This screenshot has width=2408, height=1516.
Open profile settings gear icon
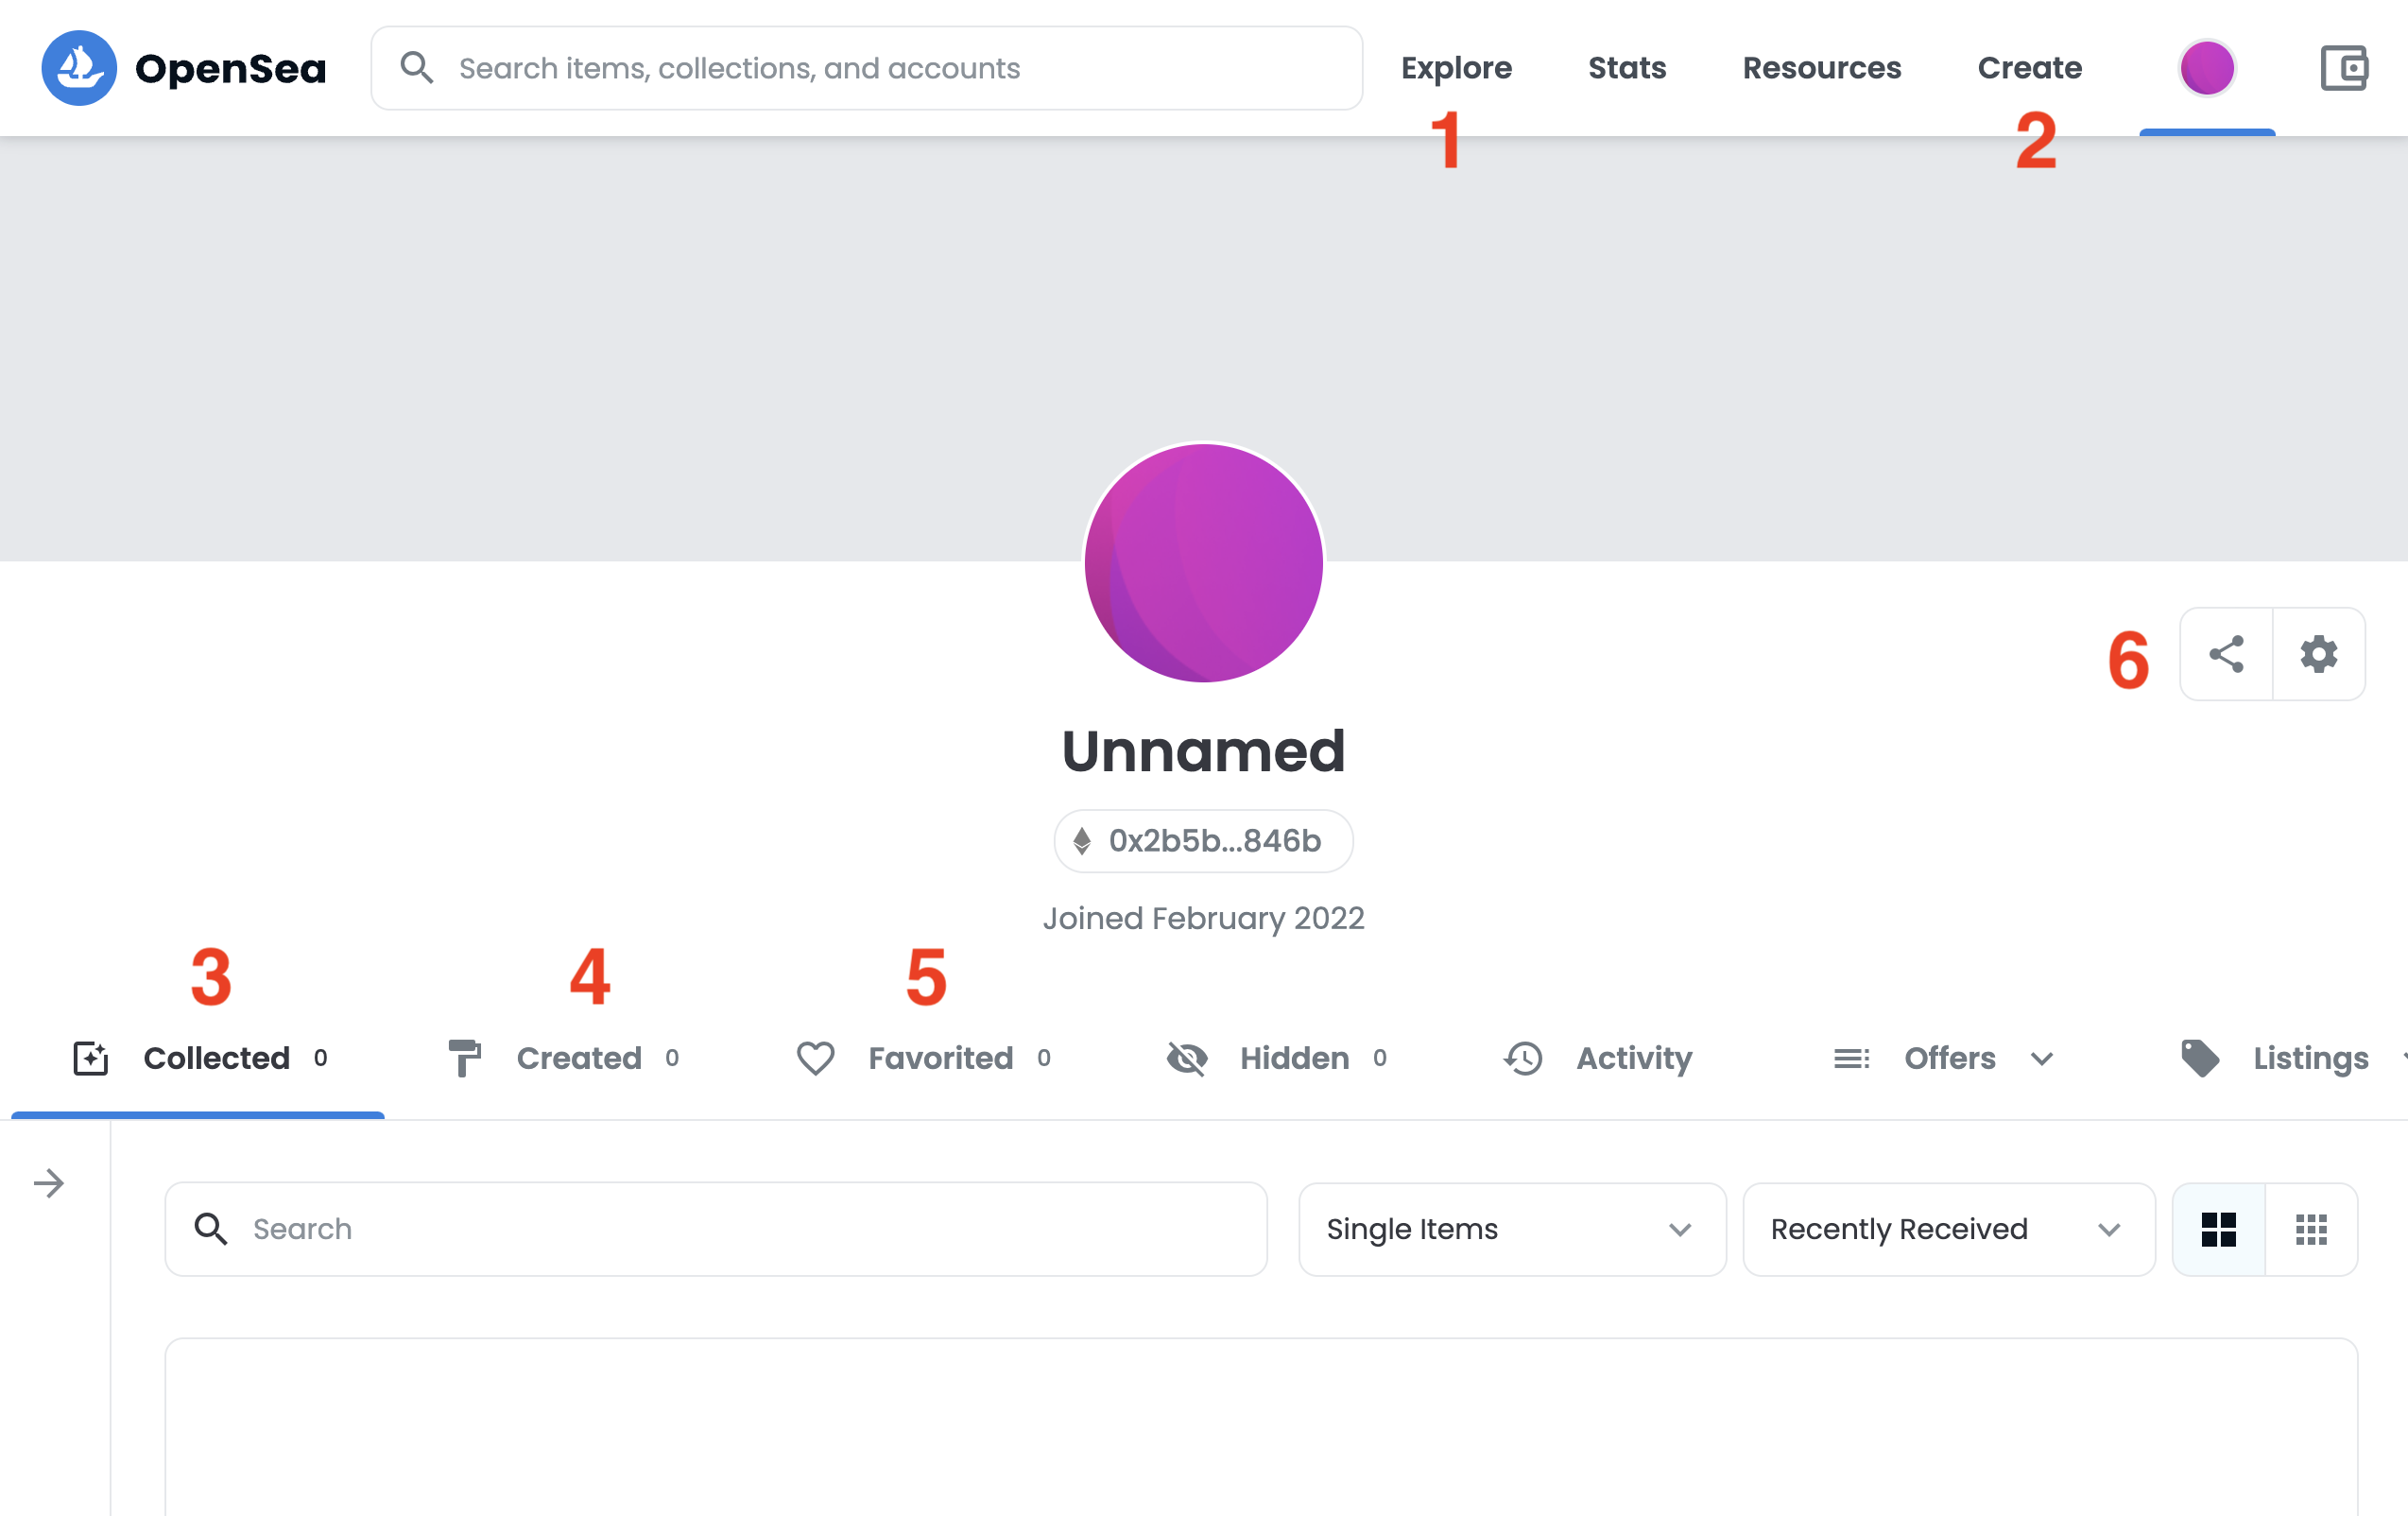2318,654
